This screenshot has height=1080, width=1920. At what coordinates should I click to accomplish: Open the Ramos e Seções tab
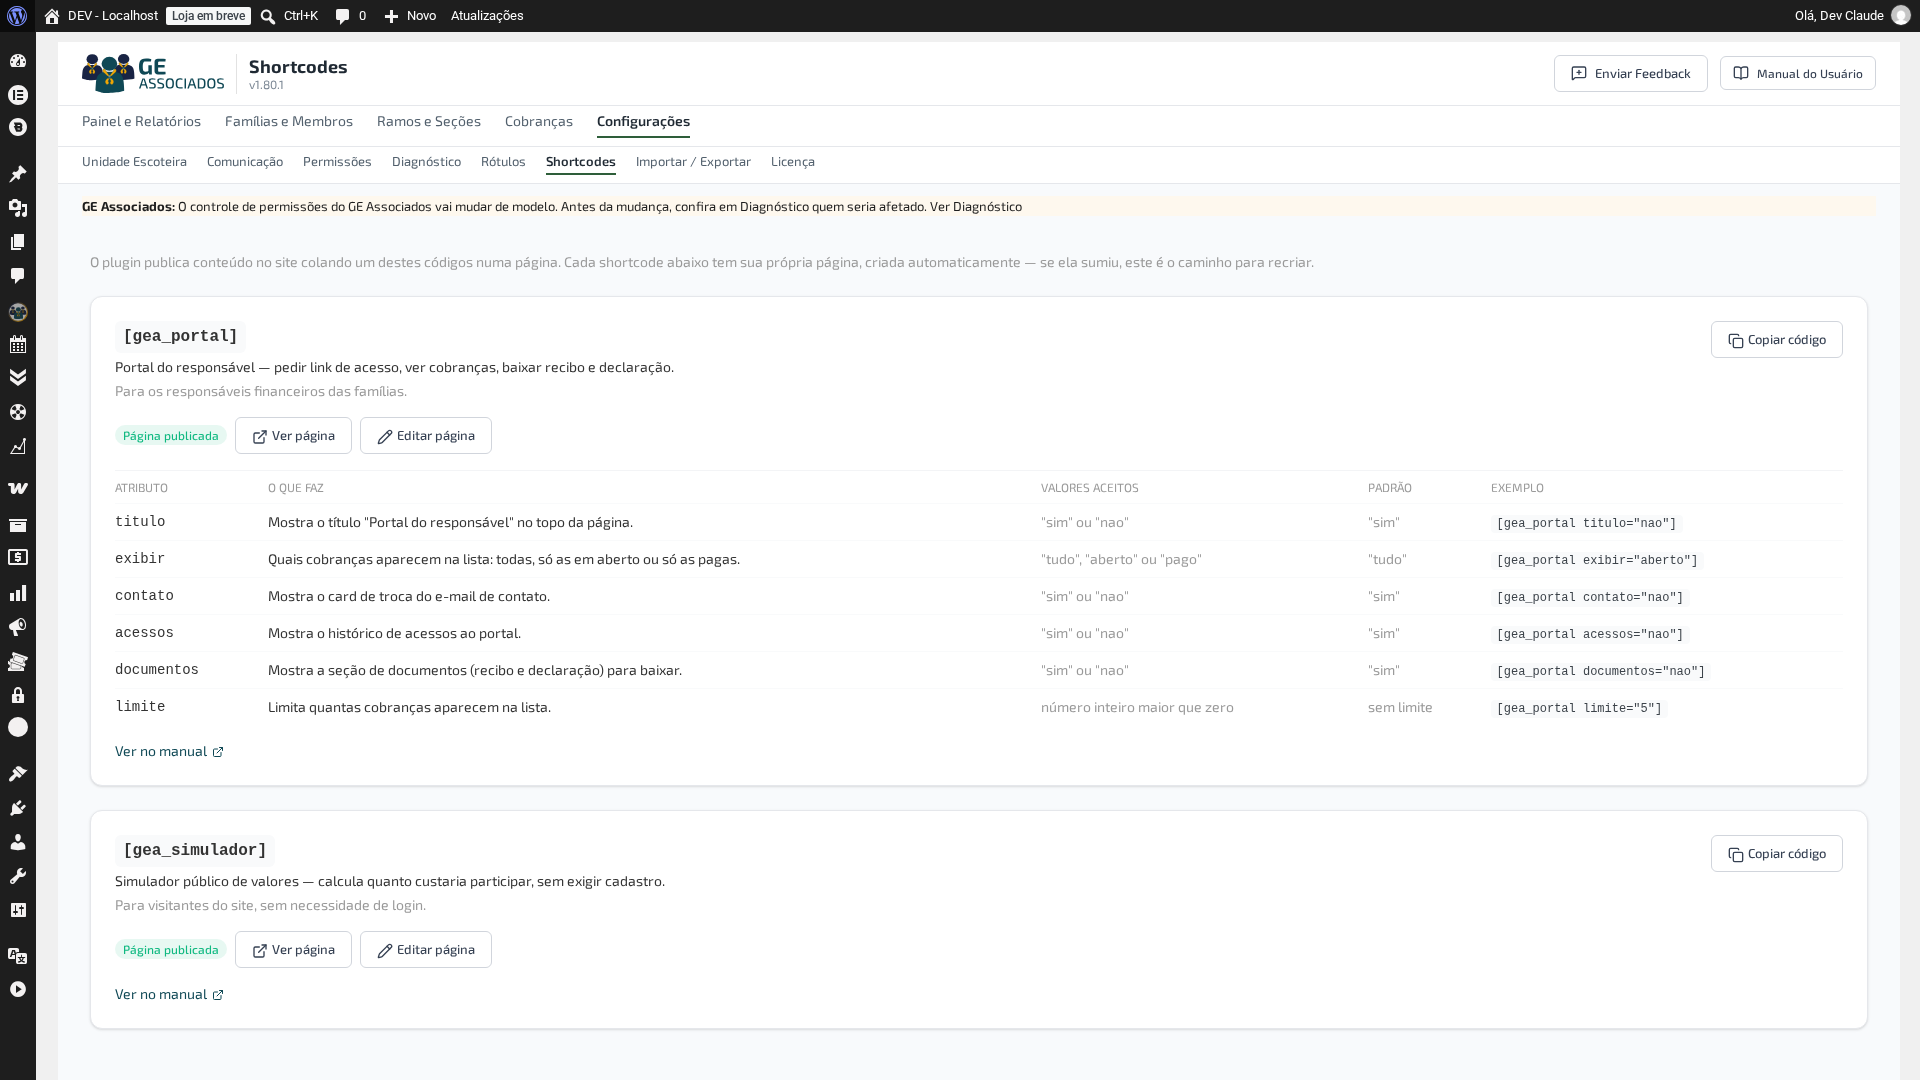pos(429,121)
